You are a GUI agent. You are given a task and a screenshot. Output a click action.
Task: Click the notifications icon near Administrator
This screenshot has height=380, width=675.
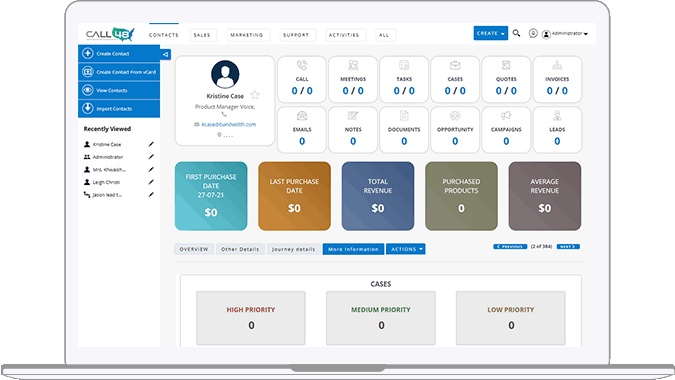click(533, 33)
